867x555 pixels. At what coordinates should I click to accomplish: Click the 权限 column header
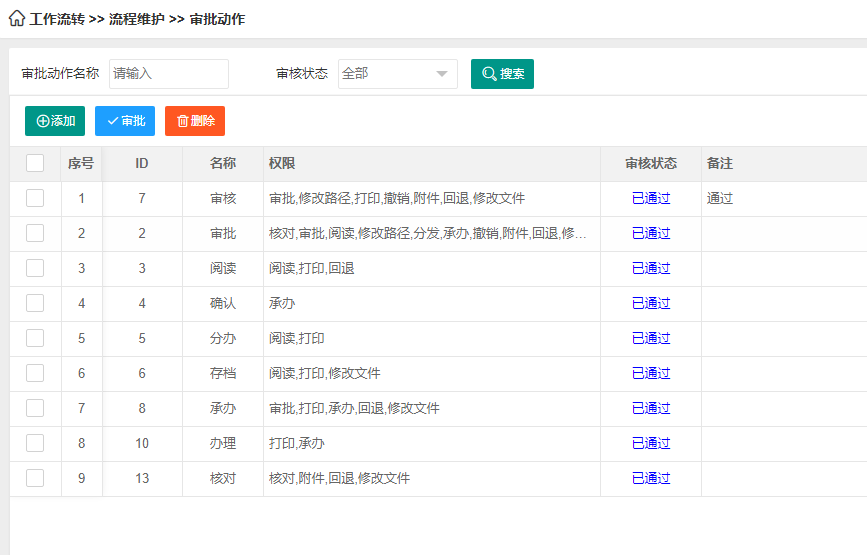point(432,163)
